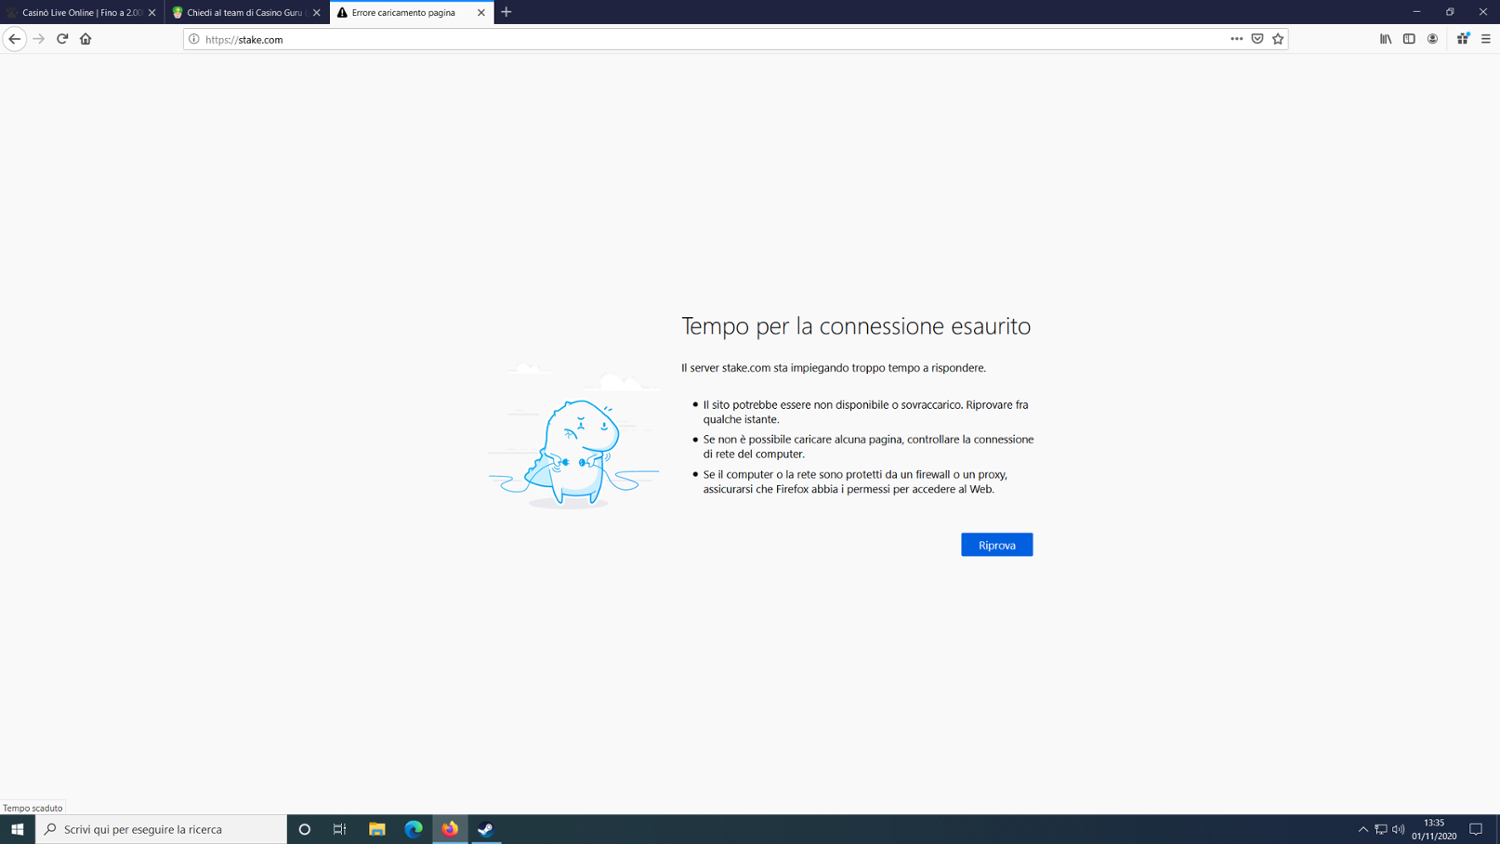The height and width of the screenshot is (844, 1500).
Task: Launch Microsoft Edge from taskbar
Action: click(x=413, y=829)
